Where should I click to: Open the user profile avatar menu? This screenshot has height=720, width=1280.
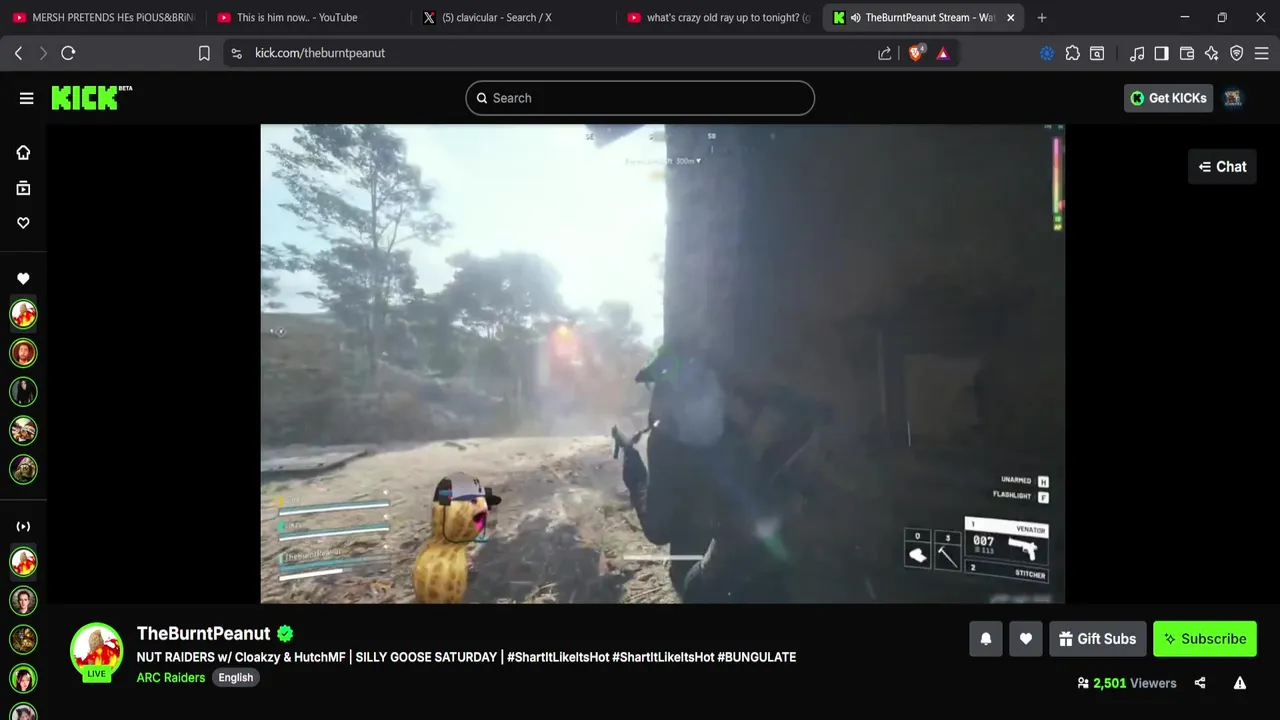[1233, 98]
